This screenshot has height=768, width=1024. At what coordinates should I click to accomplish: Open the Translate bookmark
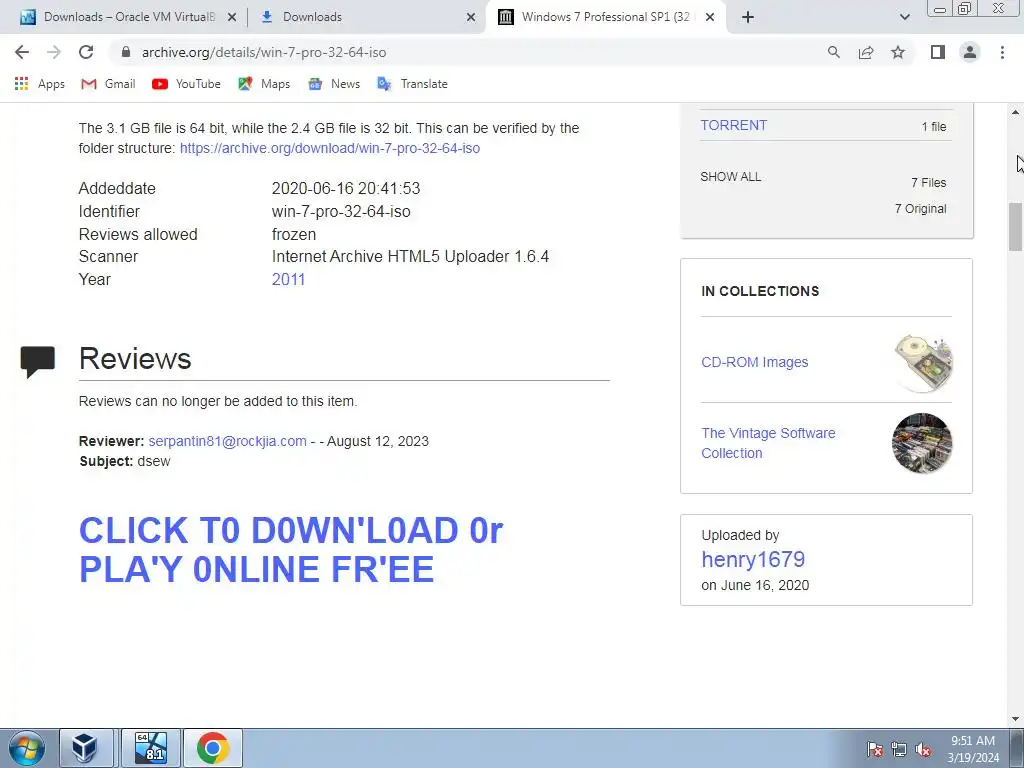point(412,84)
